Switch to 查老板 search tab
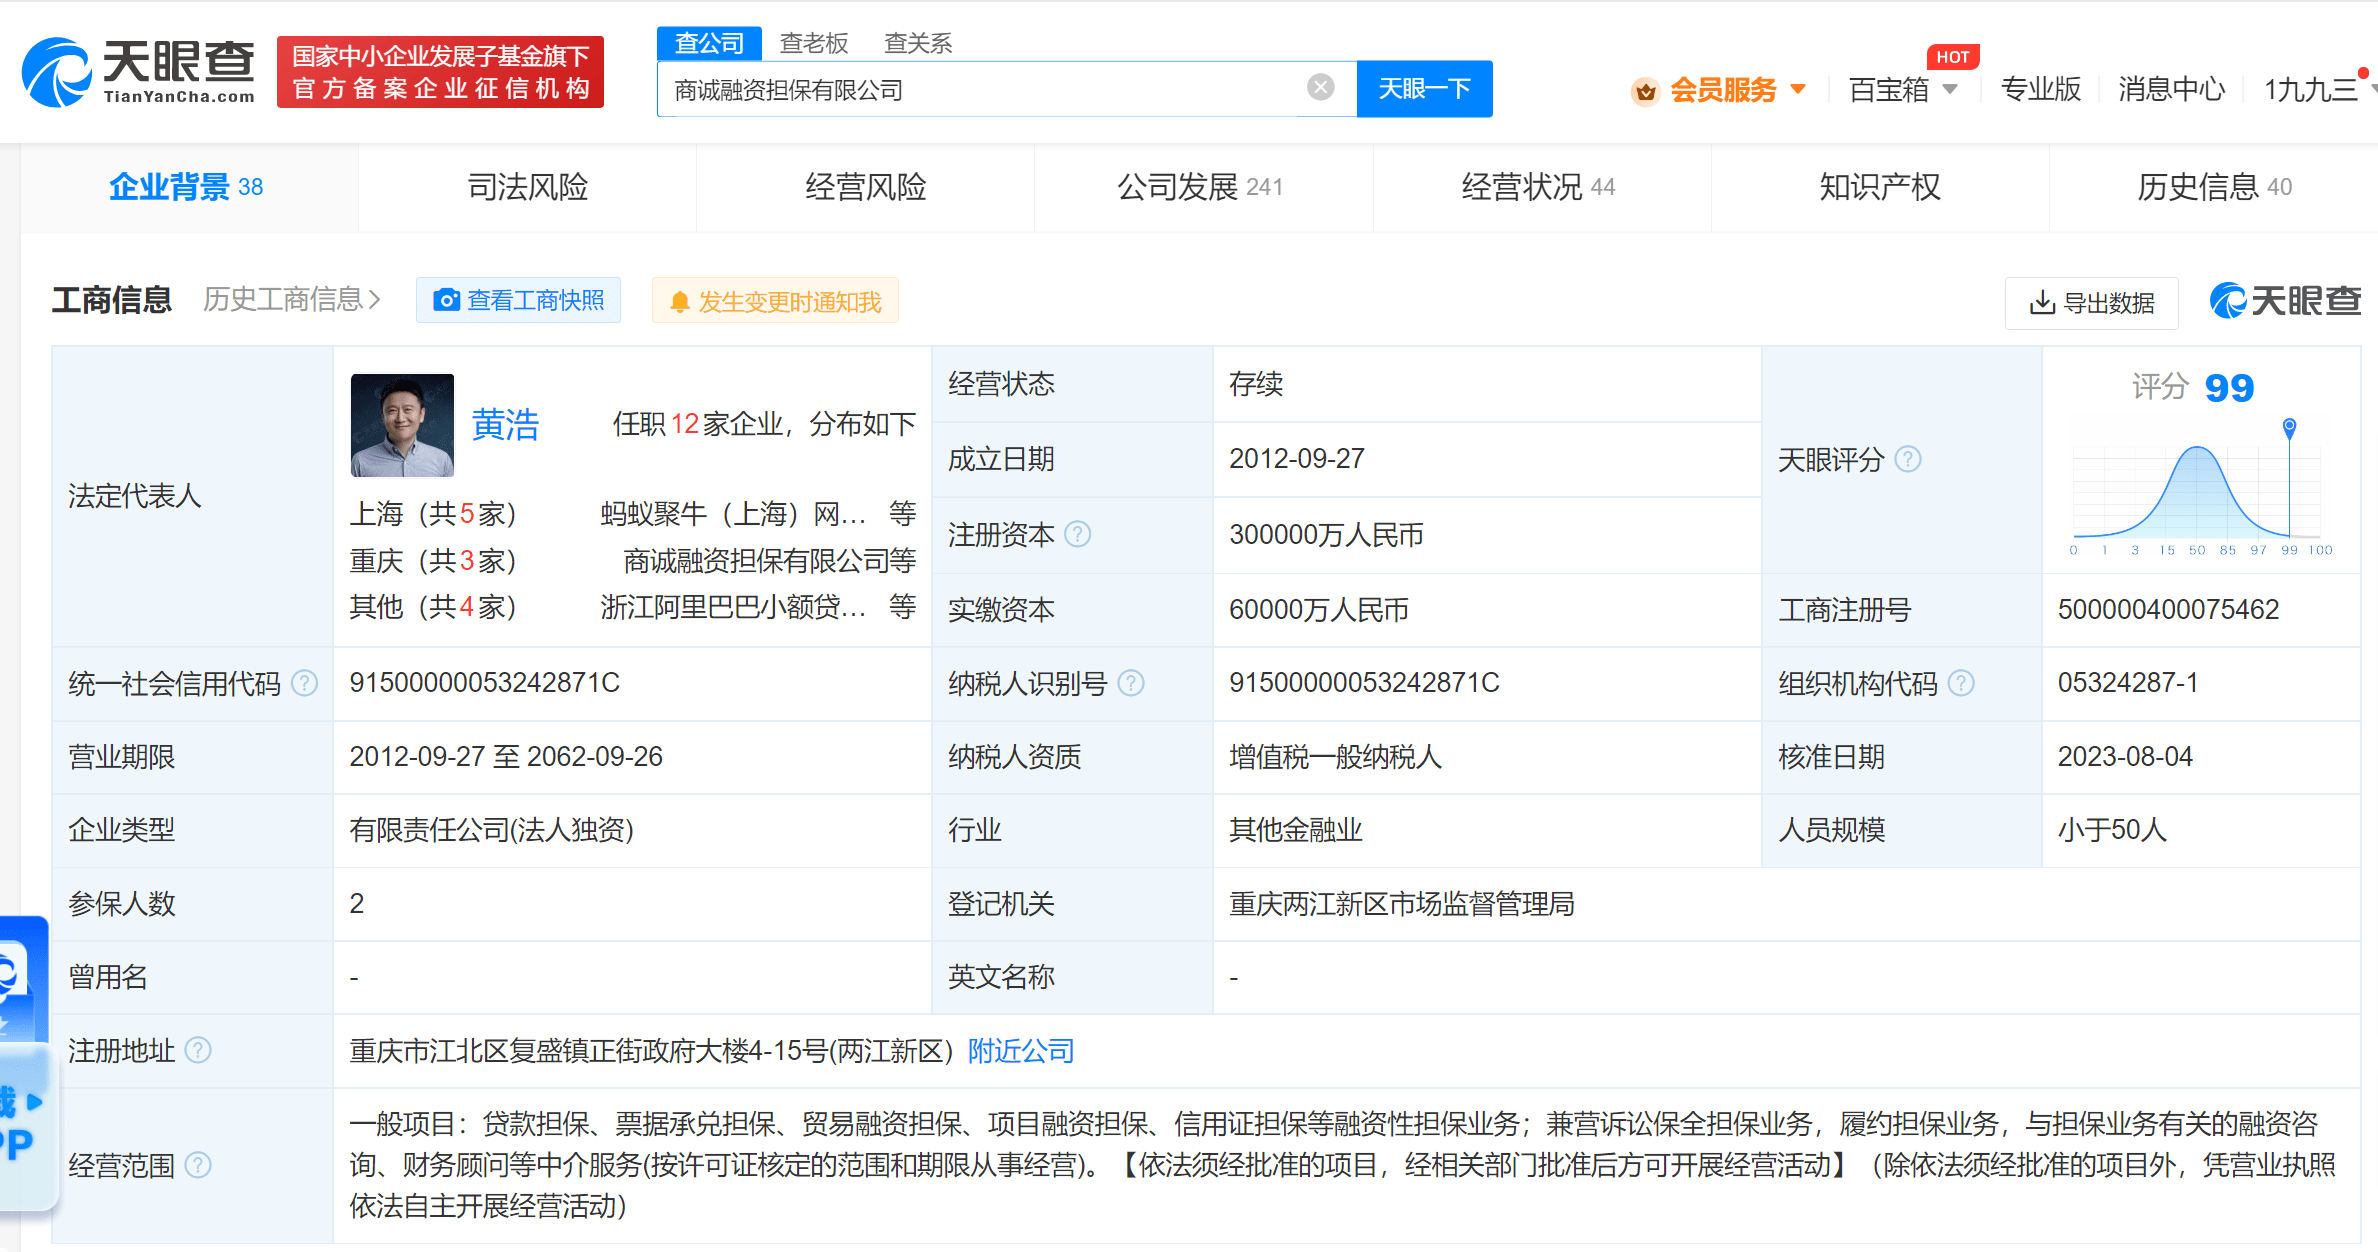The image size is (2378, 1252). [x=813, y=43]
